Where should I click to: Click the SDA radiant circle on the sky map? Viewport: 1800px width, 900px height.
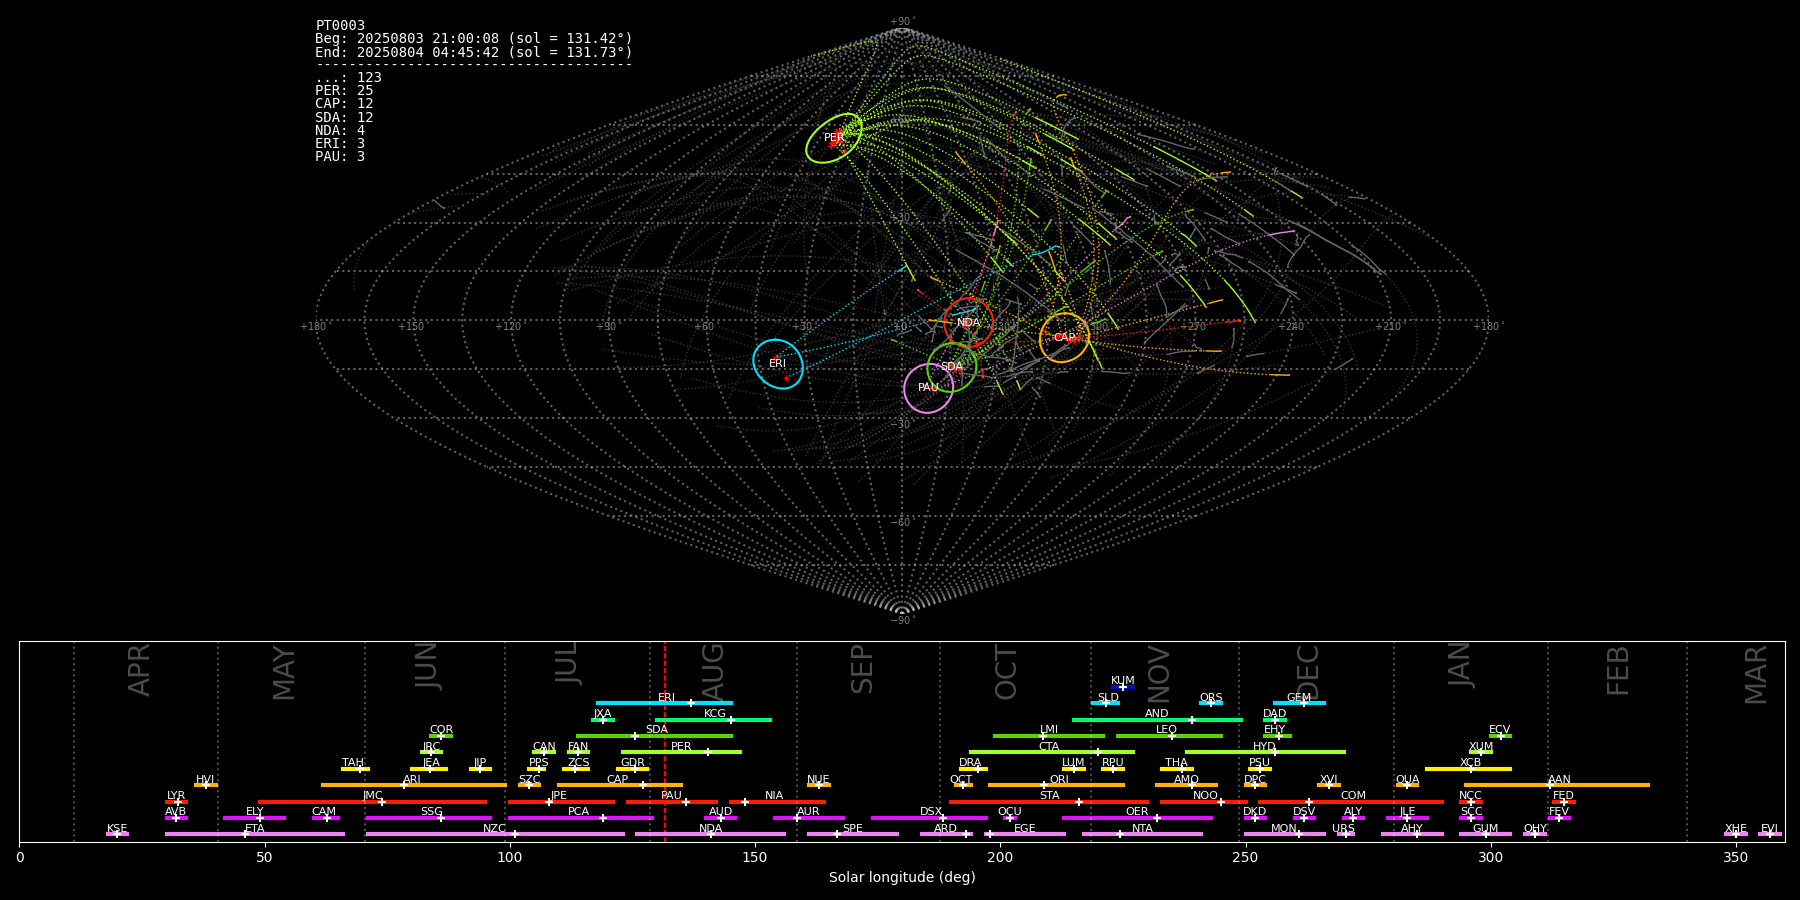(951, 367)
